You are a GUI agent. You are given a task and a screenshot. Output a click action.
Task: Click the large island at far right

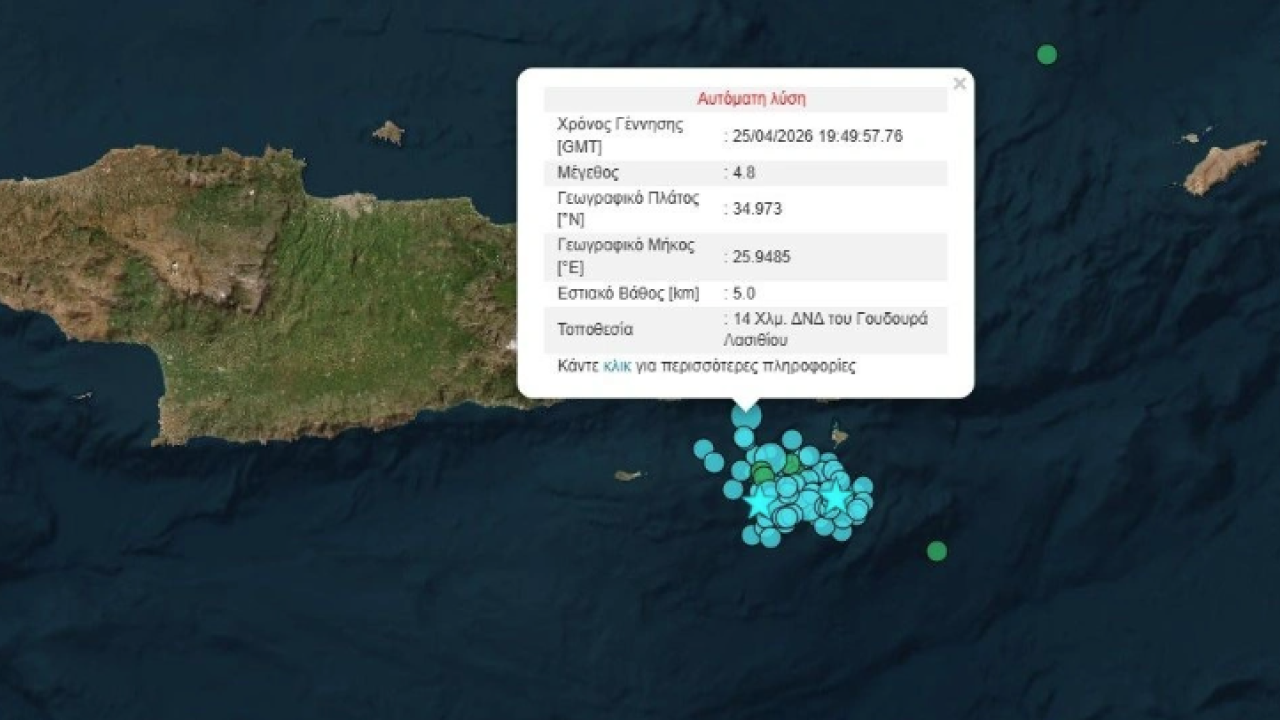coord(1223,165)
